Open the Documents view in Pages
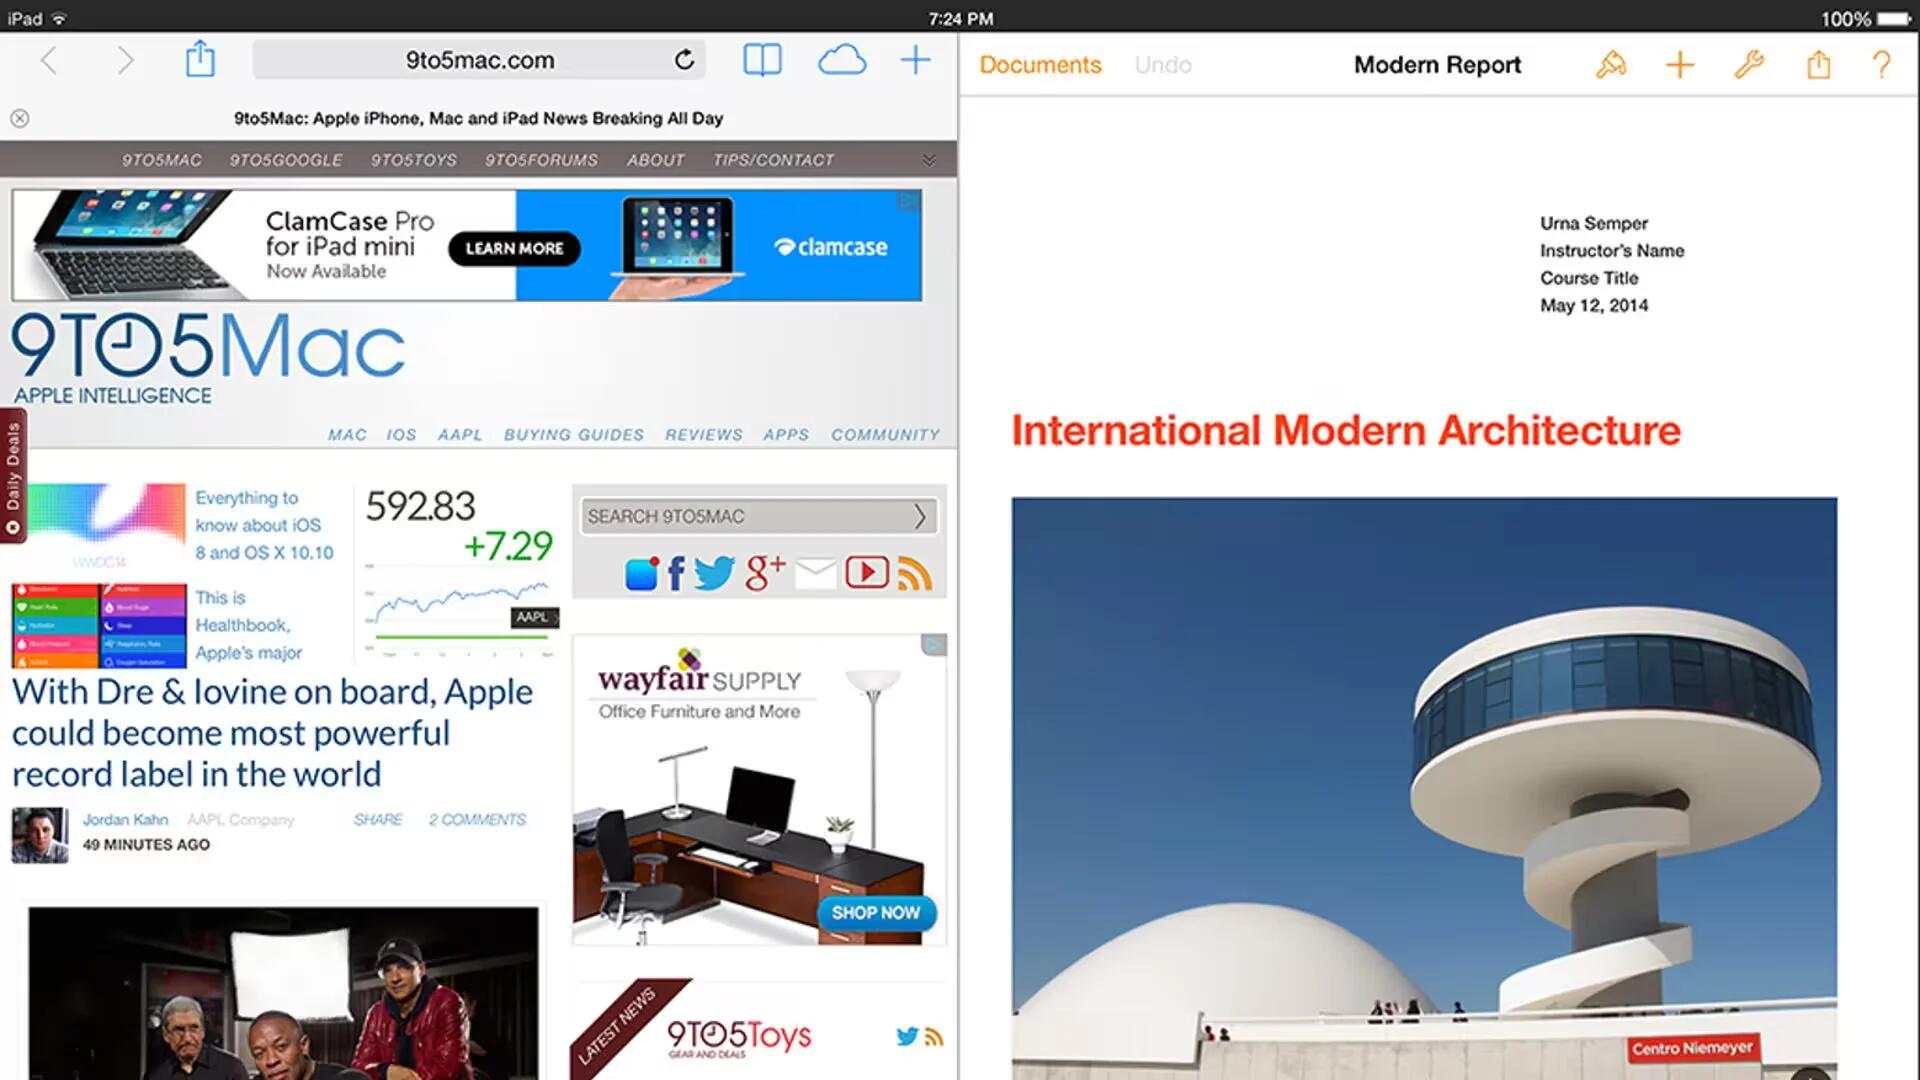The image size is (1920, 1080). click(x=1039, y=65)
